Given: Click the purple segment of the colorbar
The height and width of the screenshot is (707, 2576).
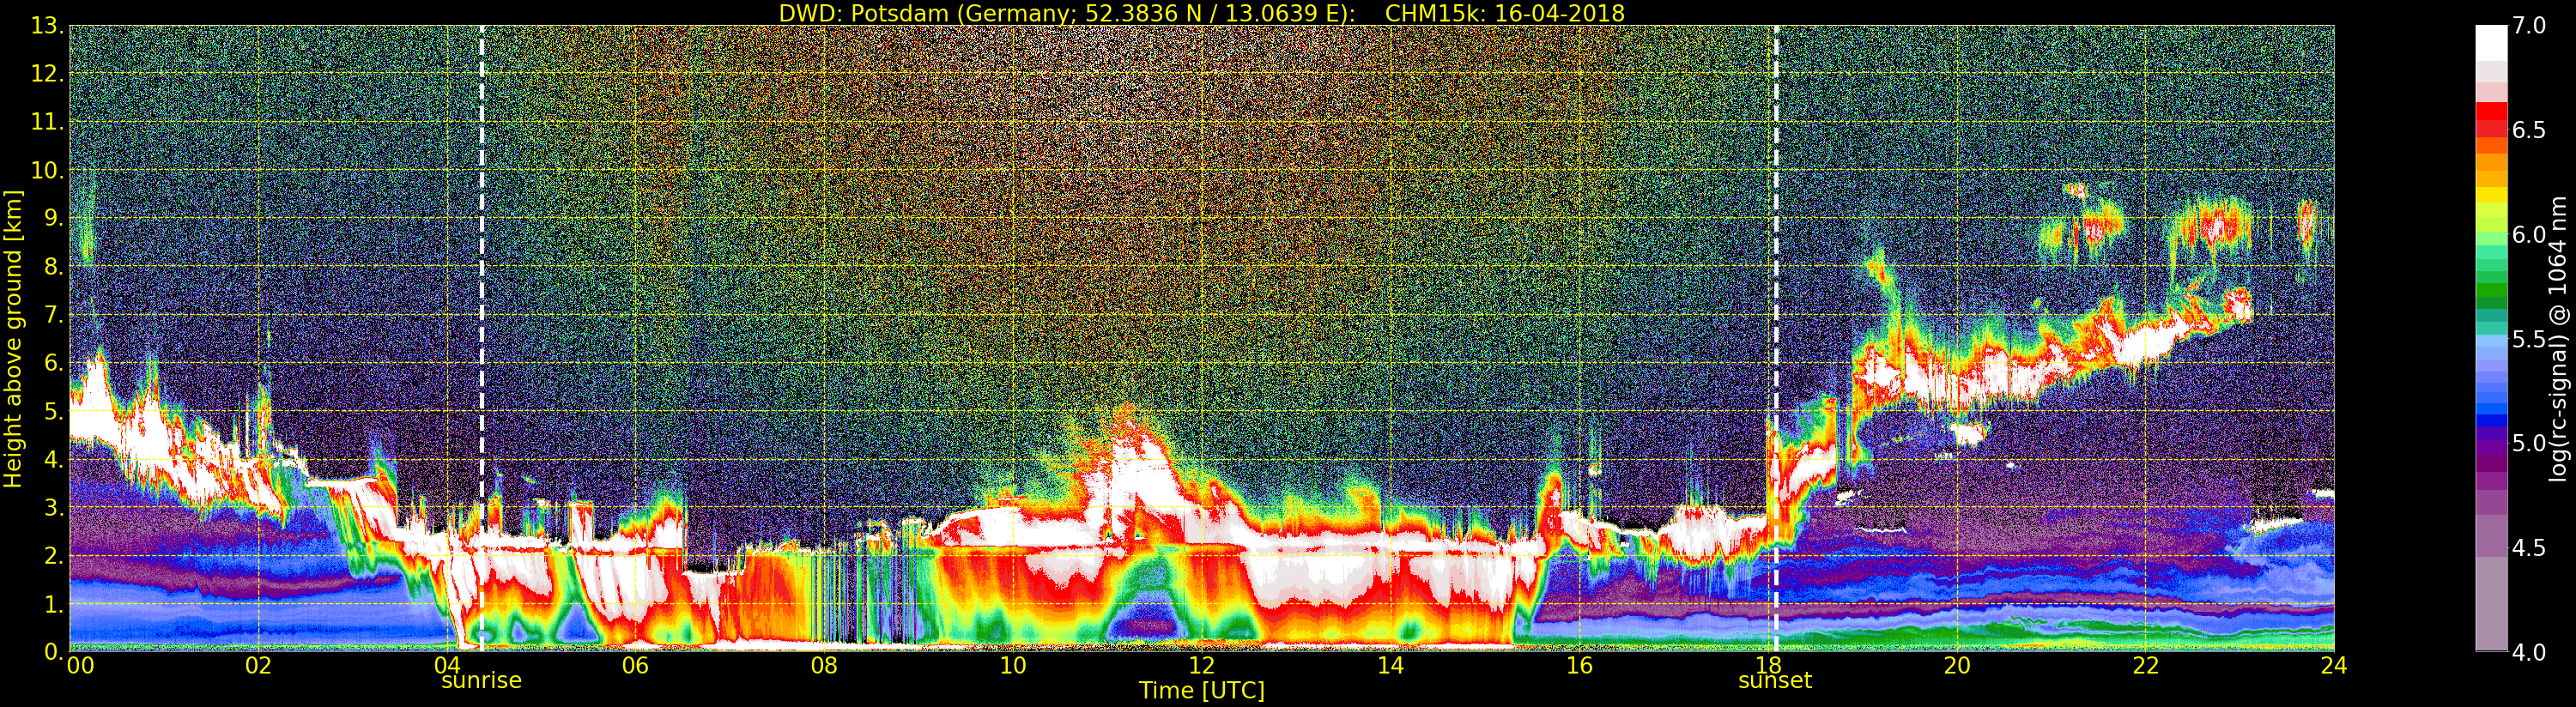Looking at the screenshot, I should [2491, 465].
